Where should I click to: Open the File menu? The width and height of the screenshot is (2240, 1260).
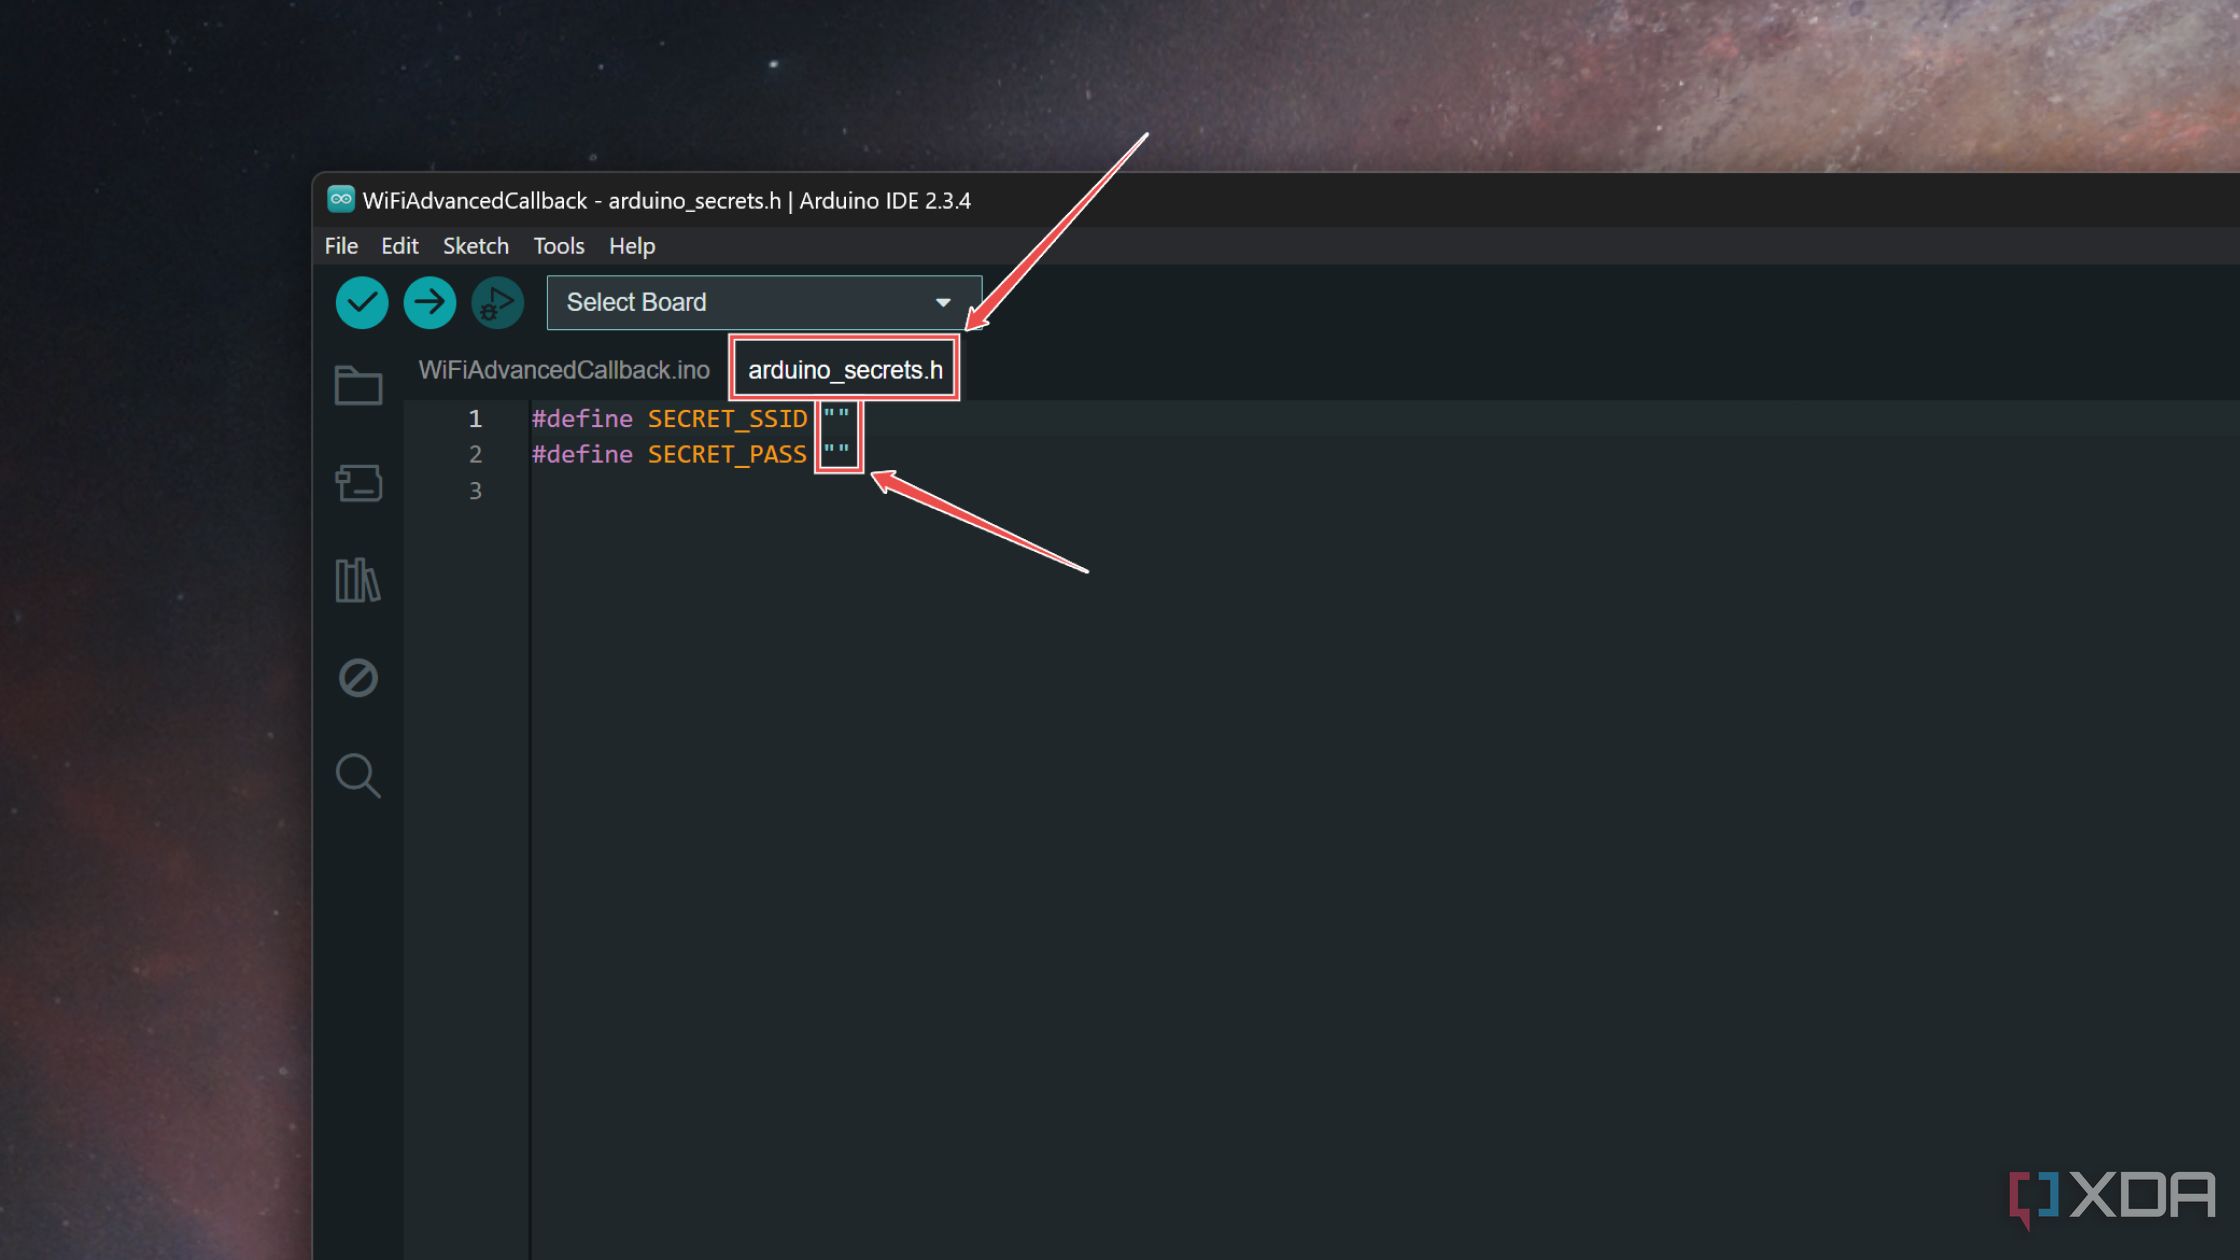341,246
